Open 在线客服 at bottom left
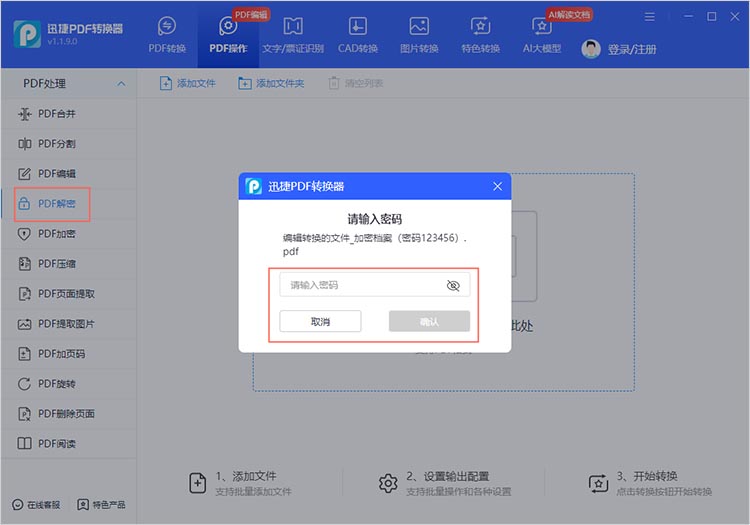750x525 pixels. (x=36, y=505)
